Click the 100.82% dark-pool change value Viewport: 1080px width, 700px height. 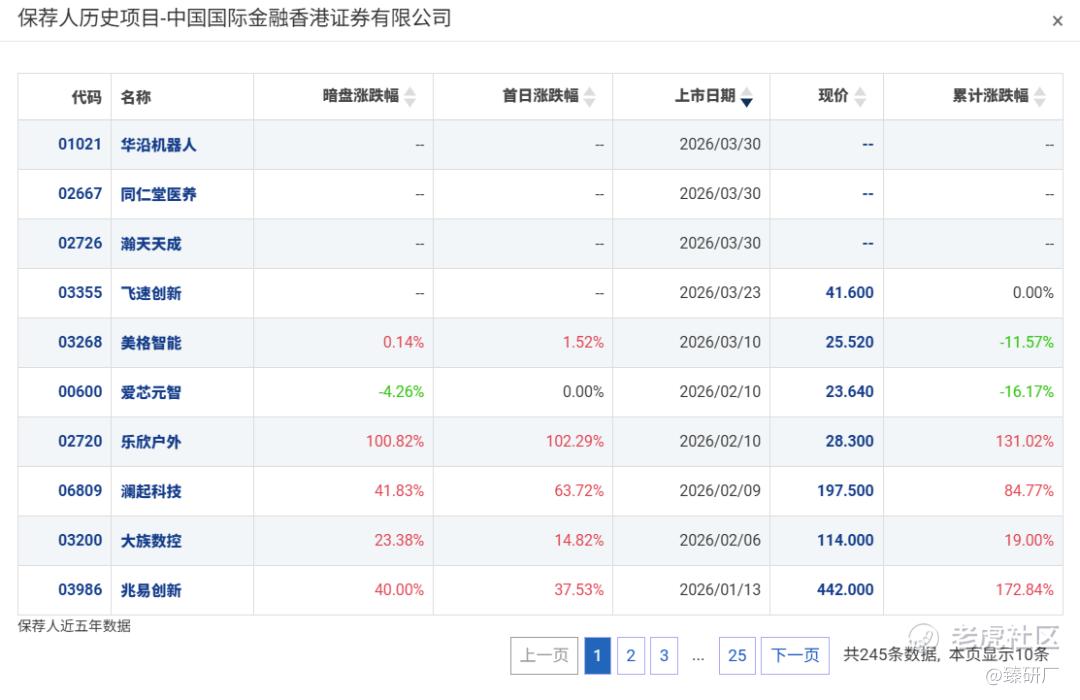395,442
